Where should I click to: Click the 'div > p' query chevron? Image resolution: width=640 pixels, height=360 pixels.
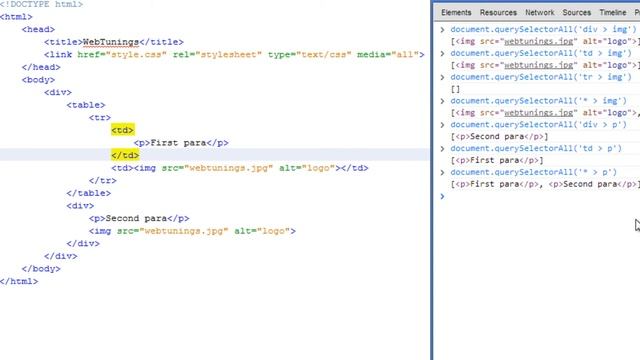tap(442, 125)
